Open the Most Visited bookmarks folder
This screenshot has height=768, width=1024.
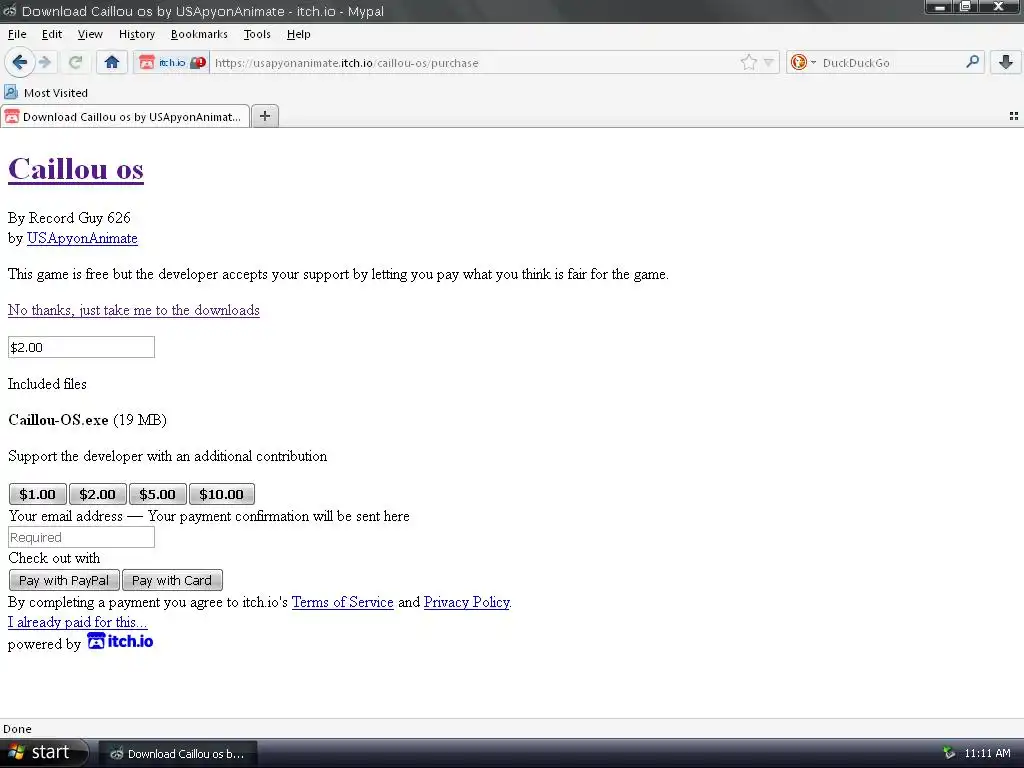coord(46,93)
